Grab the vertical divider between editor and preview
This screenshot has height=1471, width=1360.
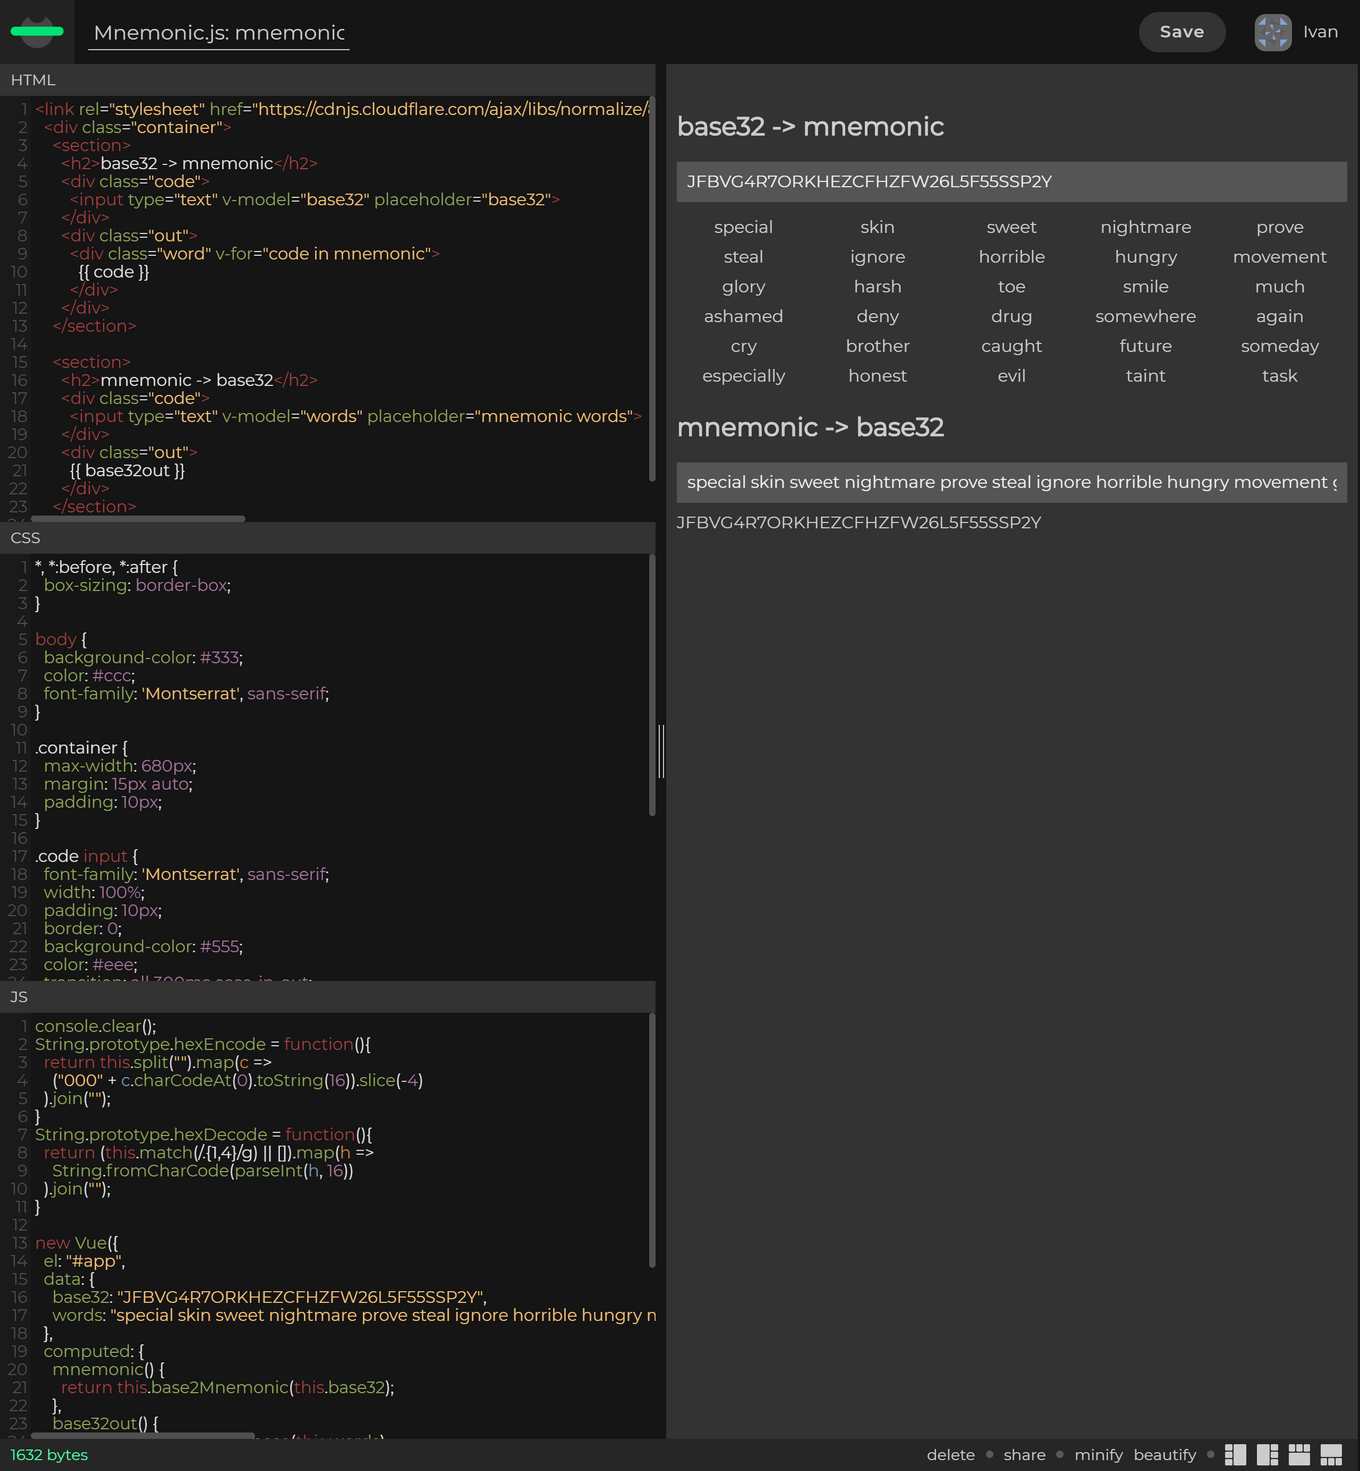click(x=661, y=751)
